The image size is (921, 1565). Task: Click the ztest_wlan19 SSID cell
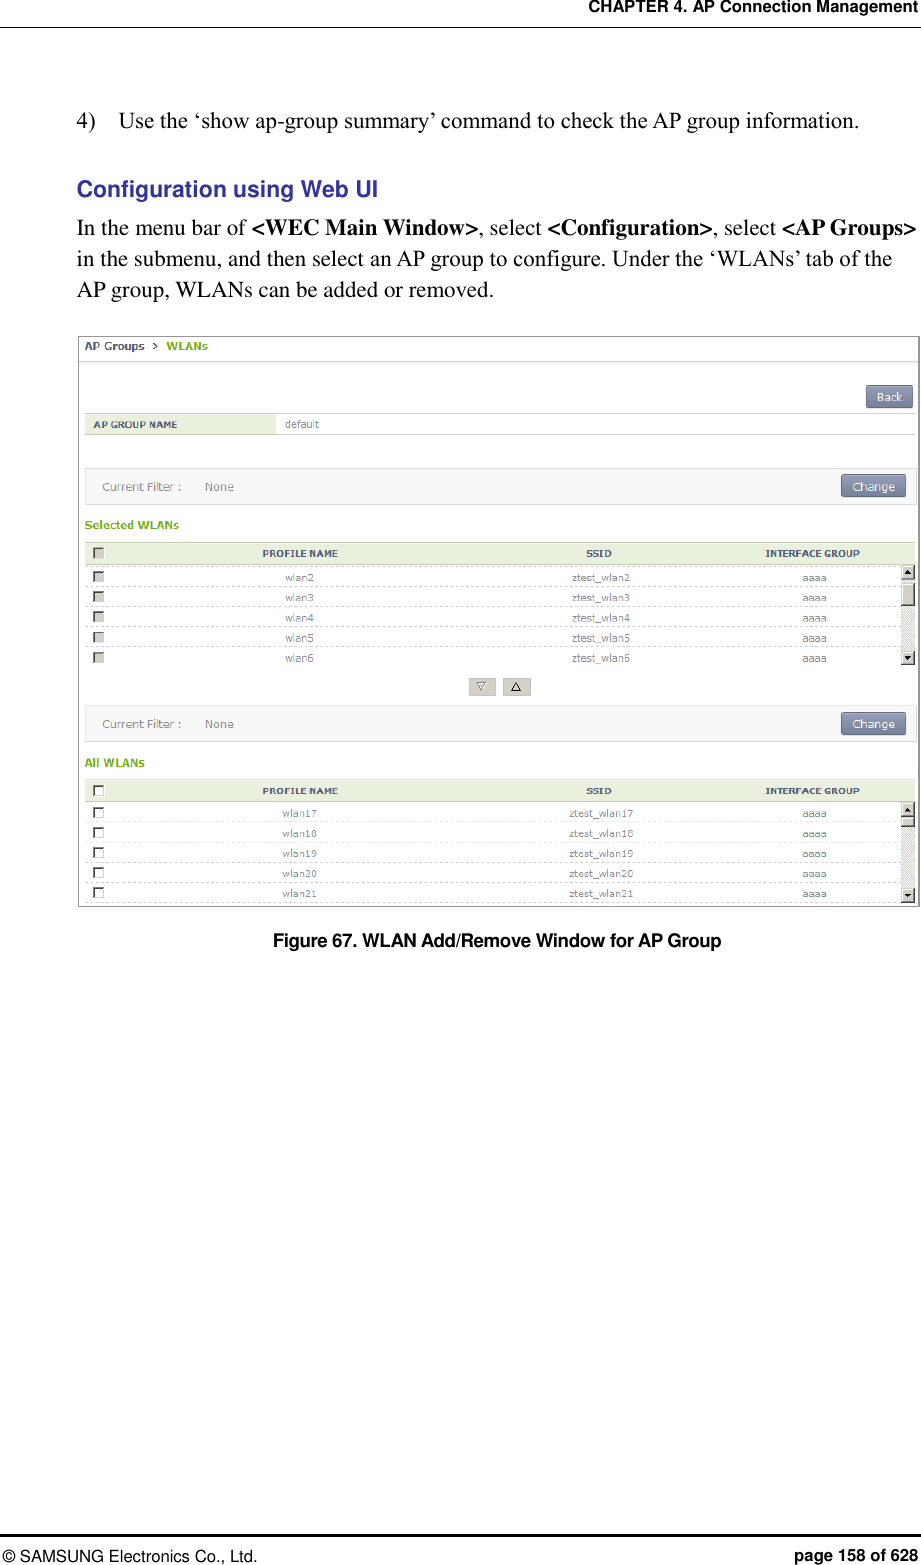(x=601, y=853)
